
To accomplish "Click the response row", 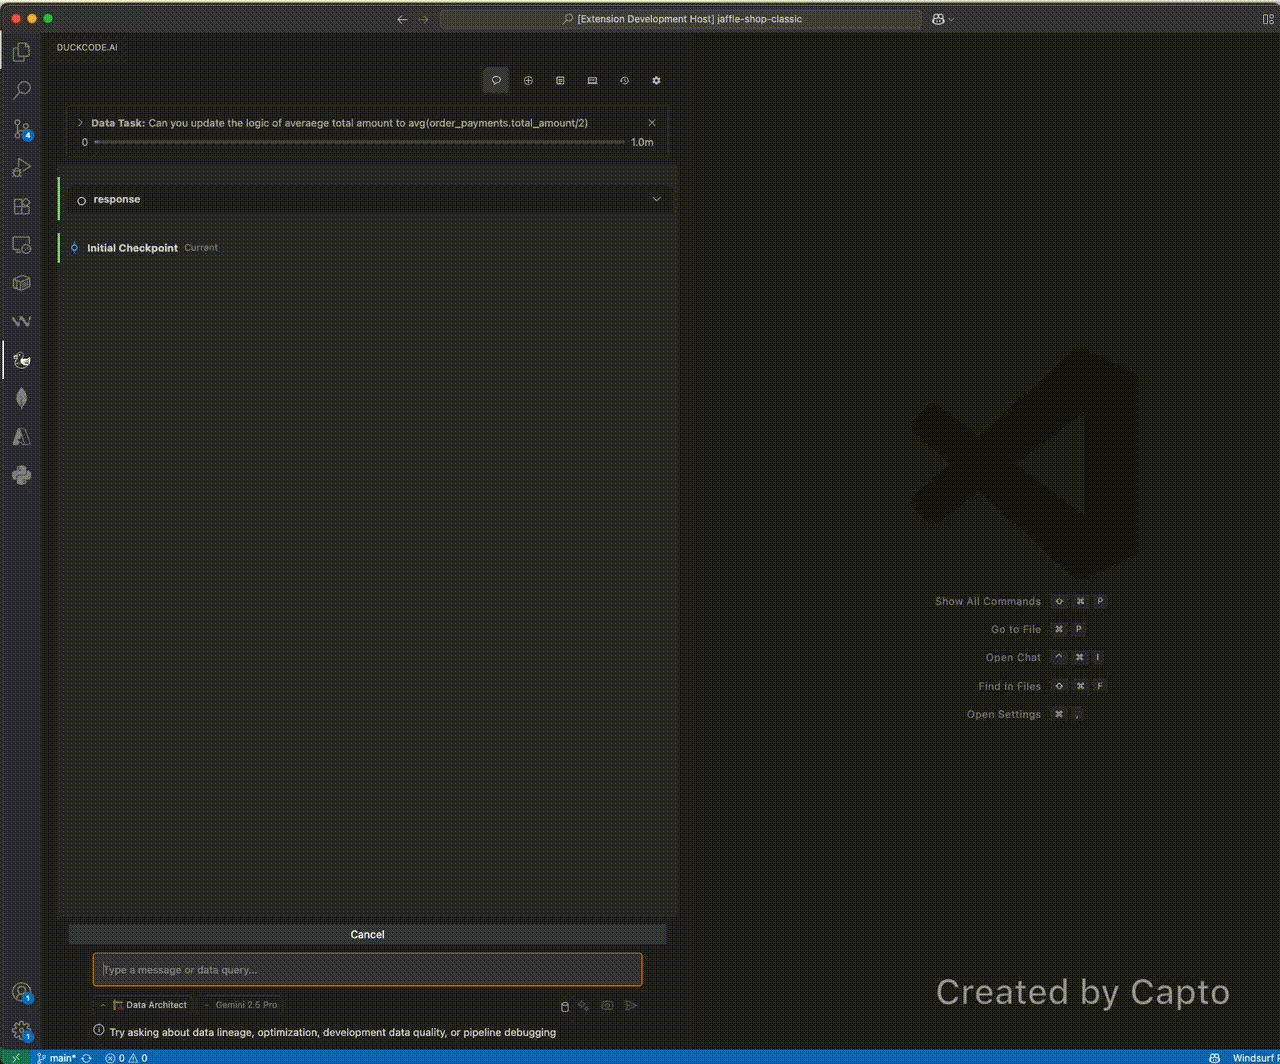I will (x=367, y=199).
